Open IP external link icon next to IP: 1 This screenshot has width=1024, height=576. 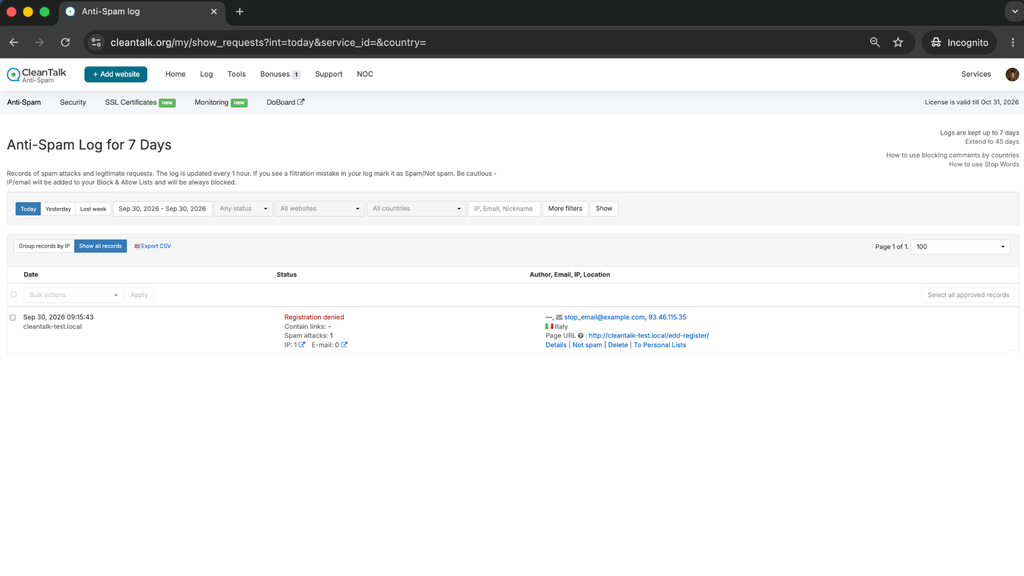302,345
